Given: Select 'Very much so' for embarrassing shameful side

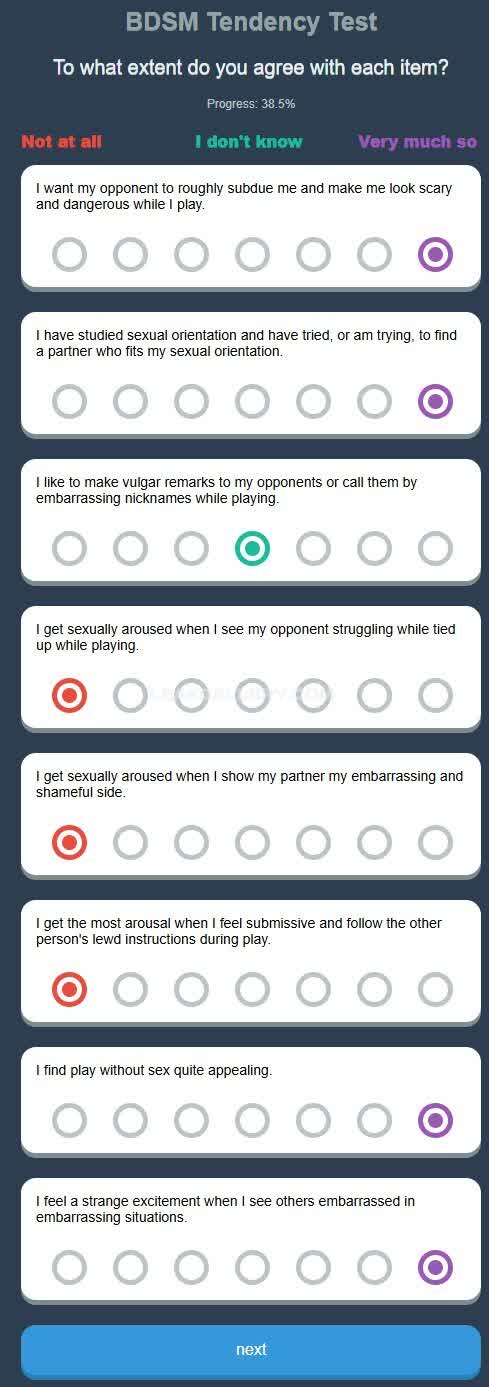Looking at the screenshot, I should [435, 843].
